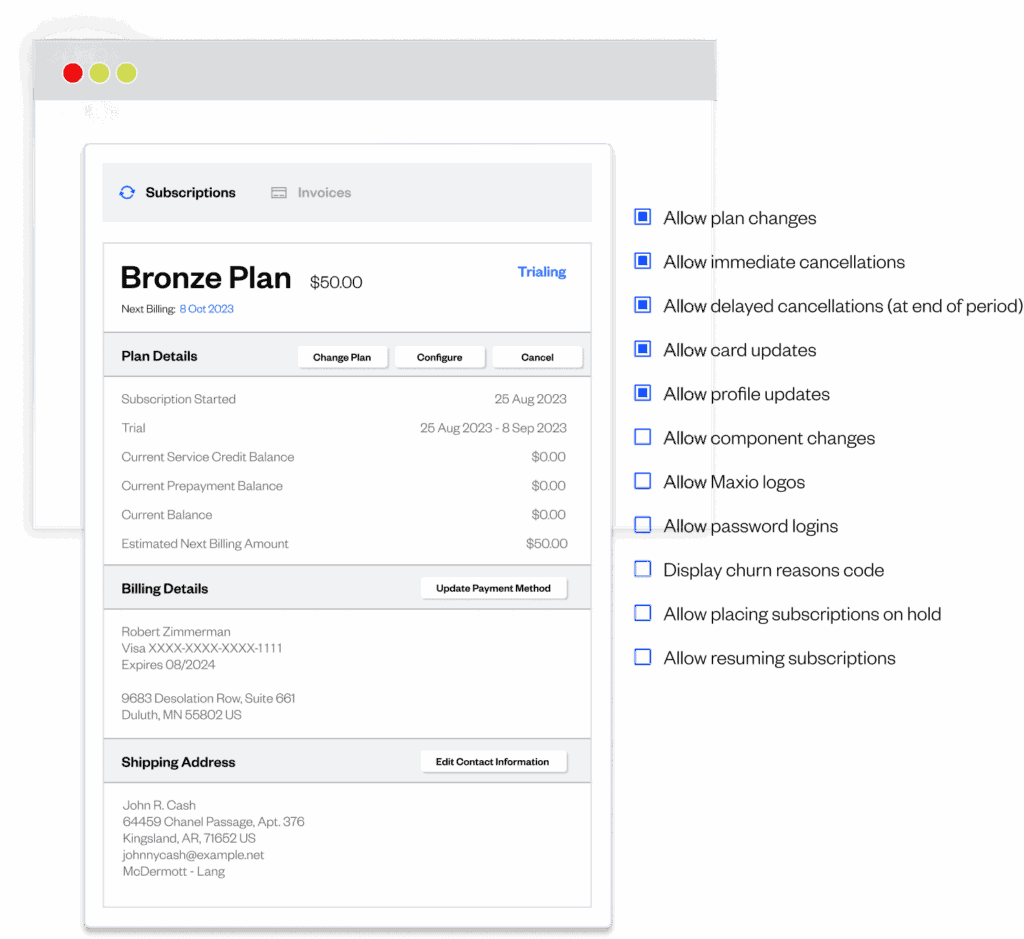
Task: Click 9683 Desolation Row, Suite 661 address
Action: click(208, 698)
